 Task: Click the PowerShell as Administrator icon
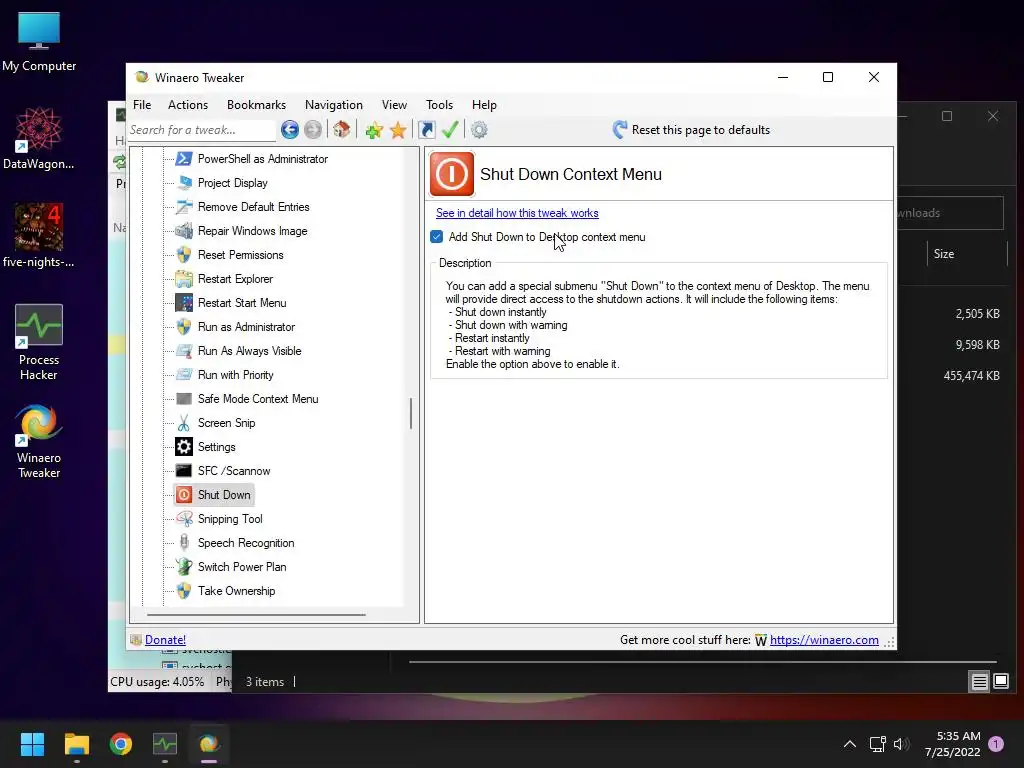[184, 159]
